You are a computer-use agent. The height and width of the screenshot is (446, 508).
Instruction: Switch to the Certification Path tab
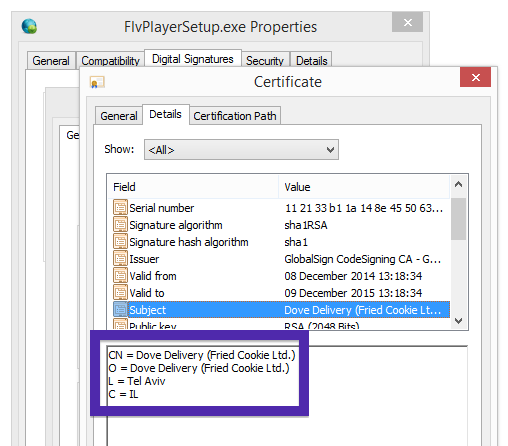(x=235, y=116)
